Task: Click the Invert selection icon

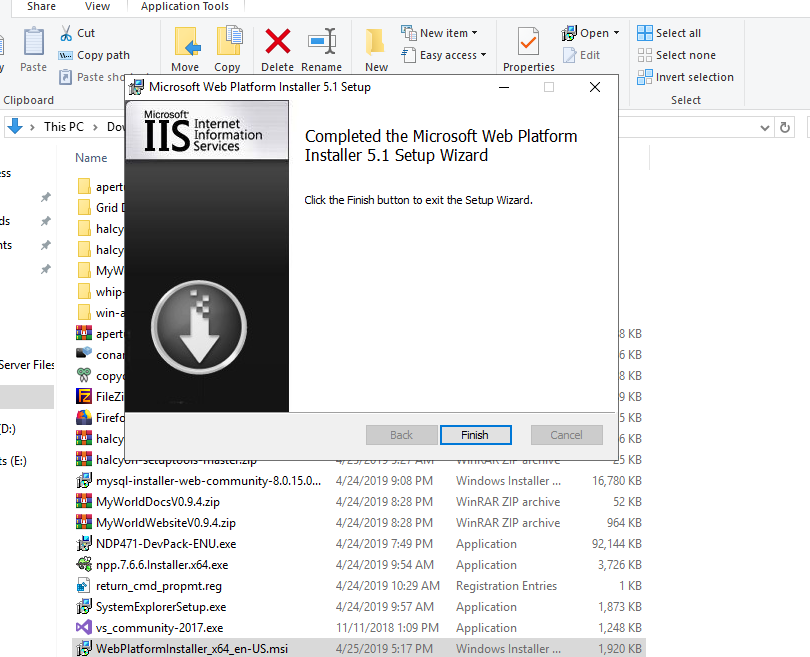Action: (x=645, y=77)
